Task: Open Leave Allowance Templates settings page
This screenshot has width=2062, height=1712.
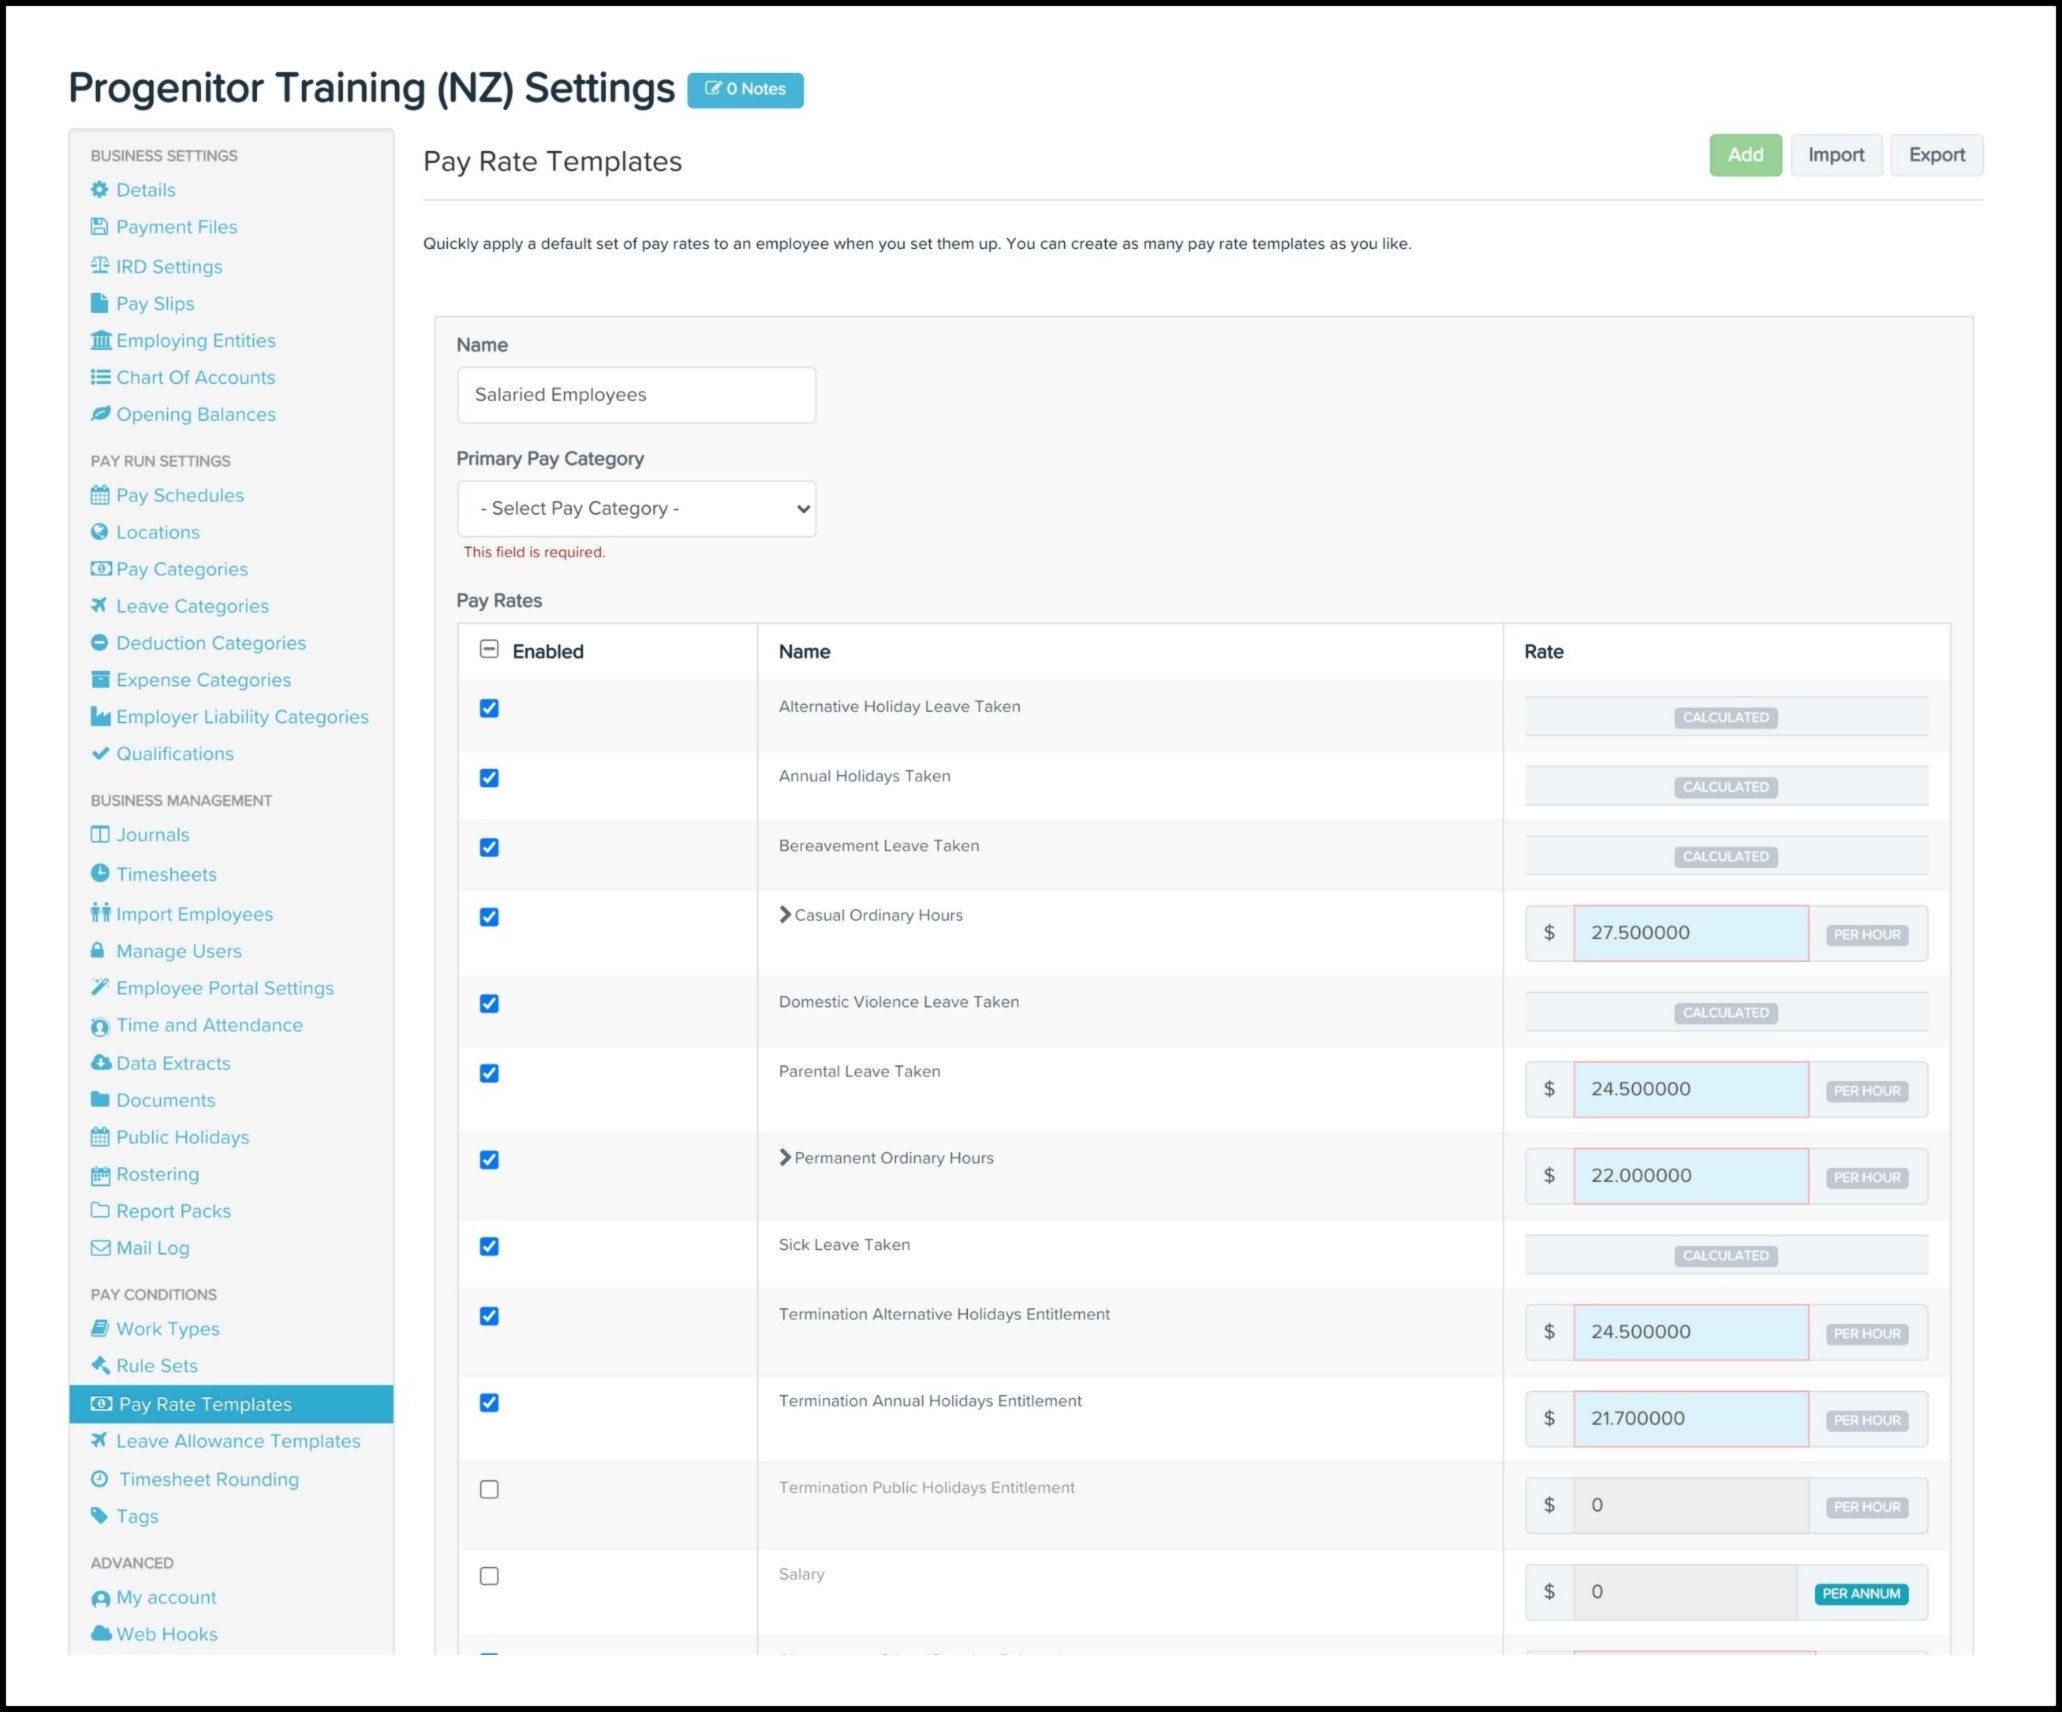Action: pos(238,1441)
